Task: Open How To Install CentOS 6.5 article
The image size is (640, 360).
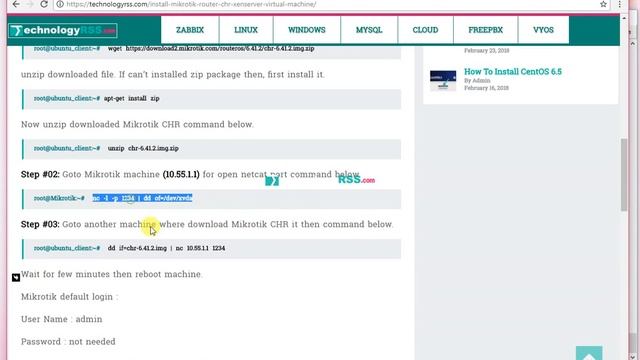Action: (513, 71)
